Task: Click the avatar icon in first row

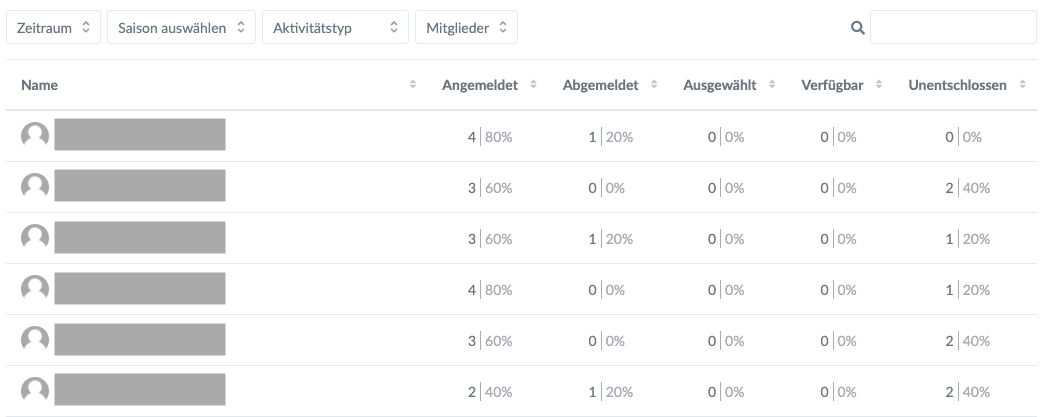Action: (35, 136)
